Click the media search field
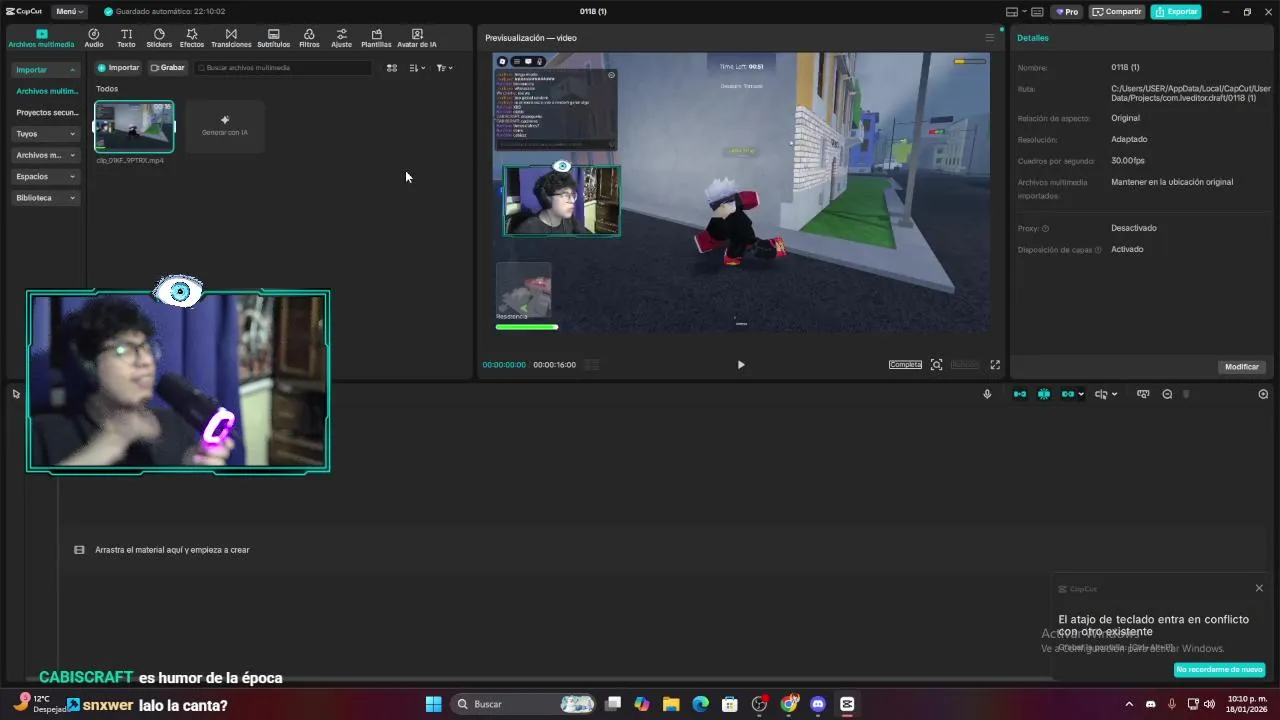1280x720 pixels. (282, 68)
